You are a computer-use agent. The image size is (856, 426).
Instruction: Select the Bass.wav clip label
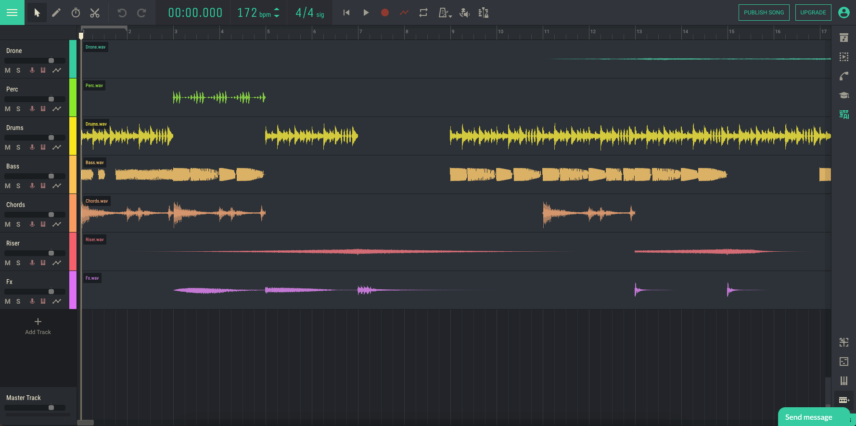point(95,163)
